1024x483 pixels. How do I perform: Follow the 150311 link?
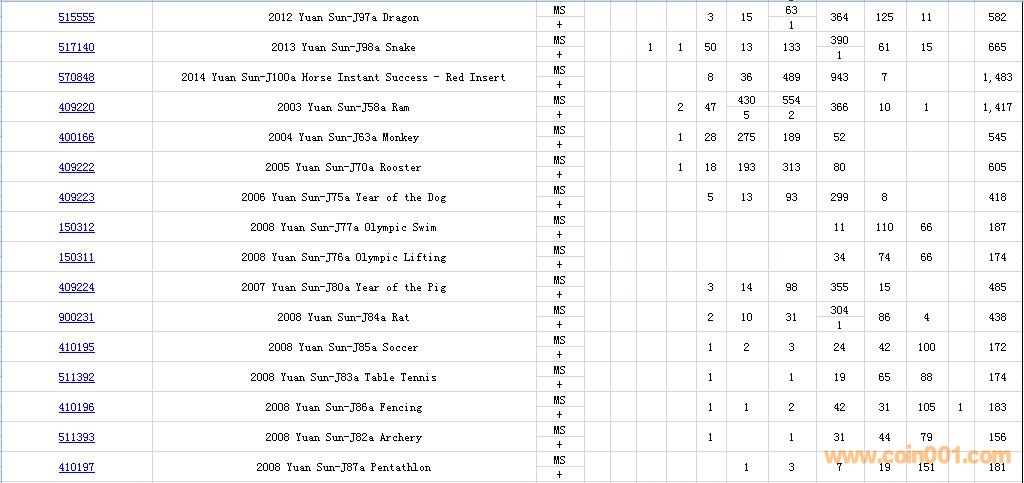coord(76,258)
